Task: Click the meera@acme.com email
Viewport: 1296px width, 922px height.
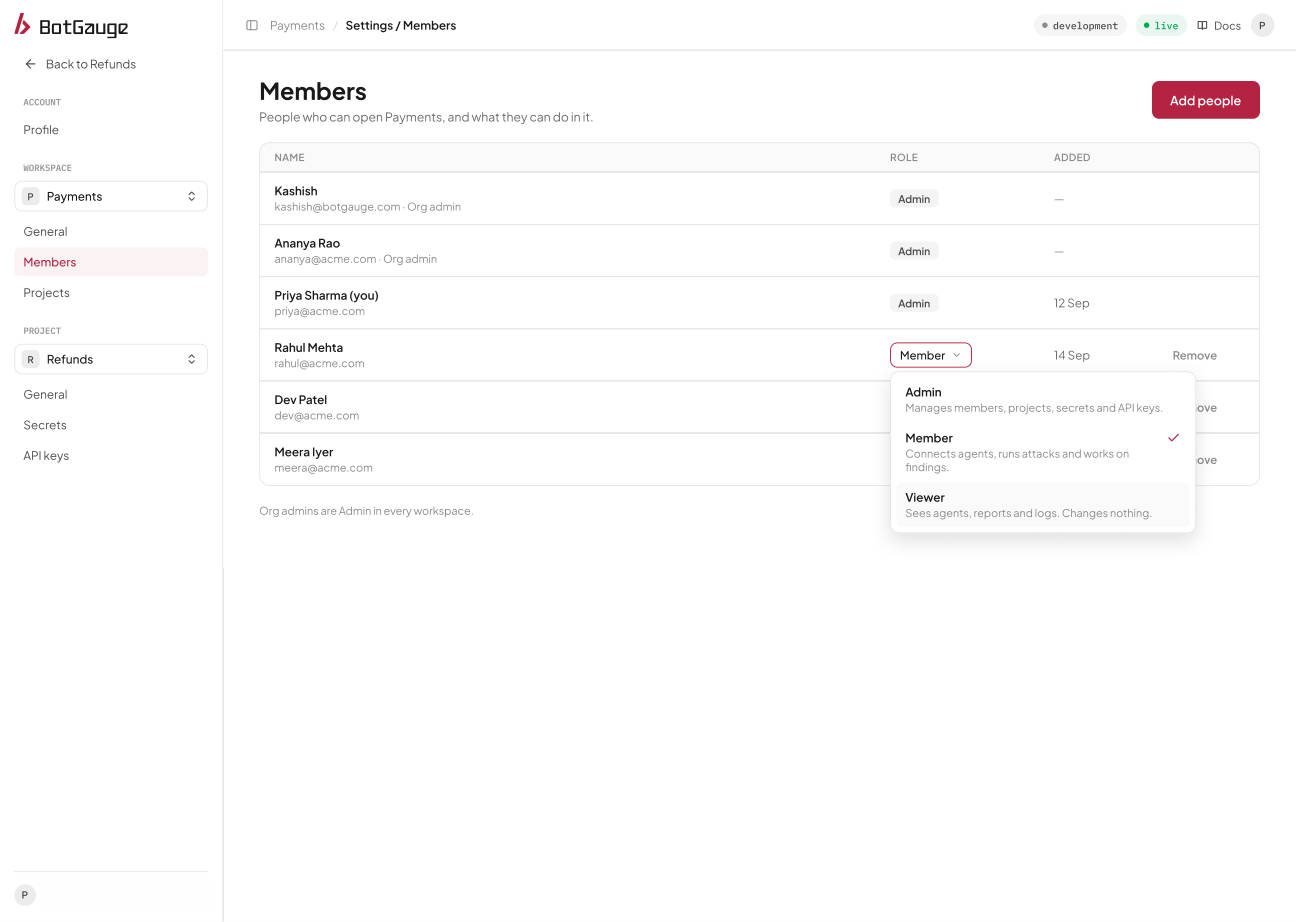Action: 323,467
